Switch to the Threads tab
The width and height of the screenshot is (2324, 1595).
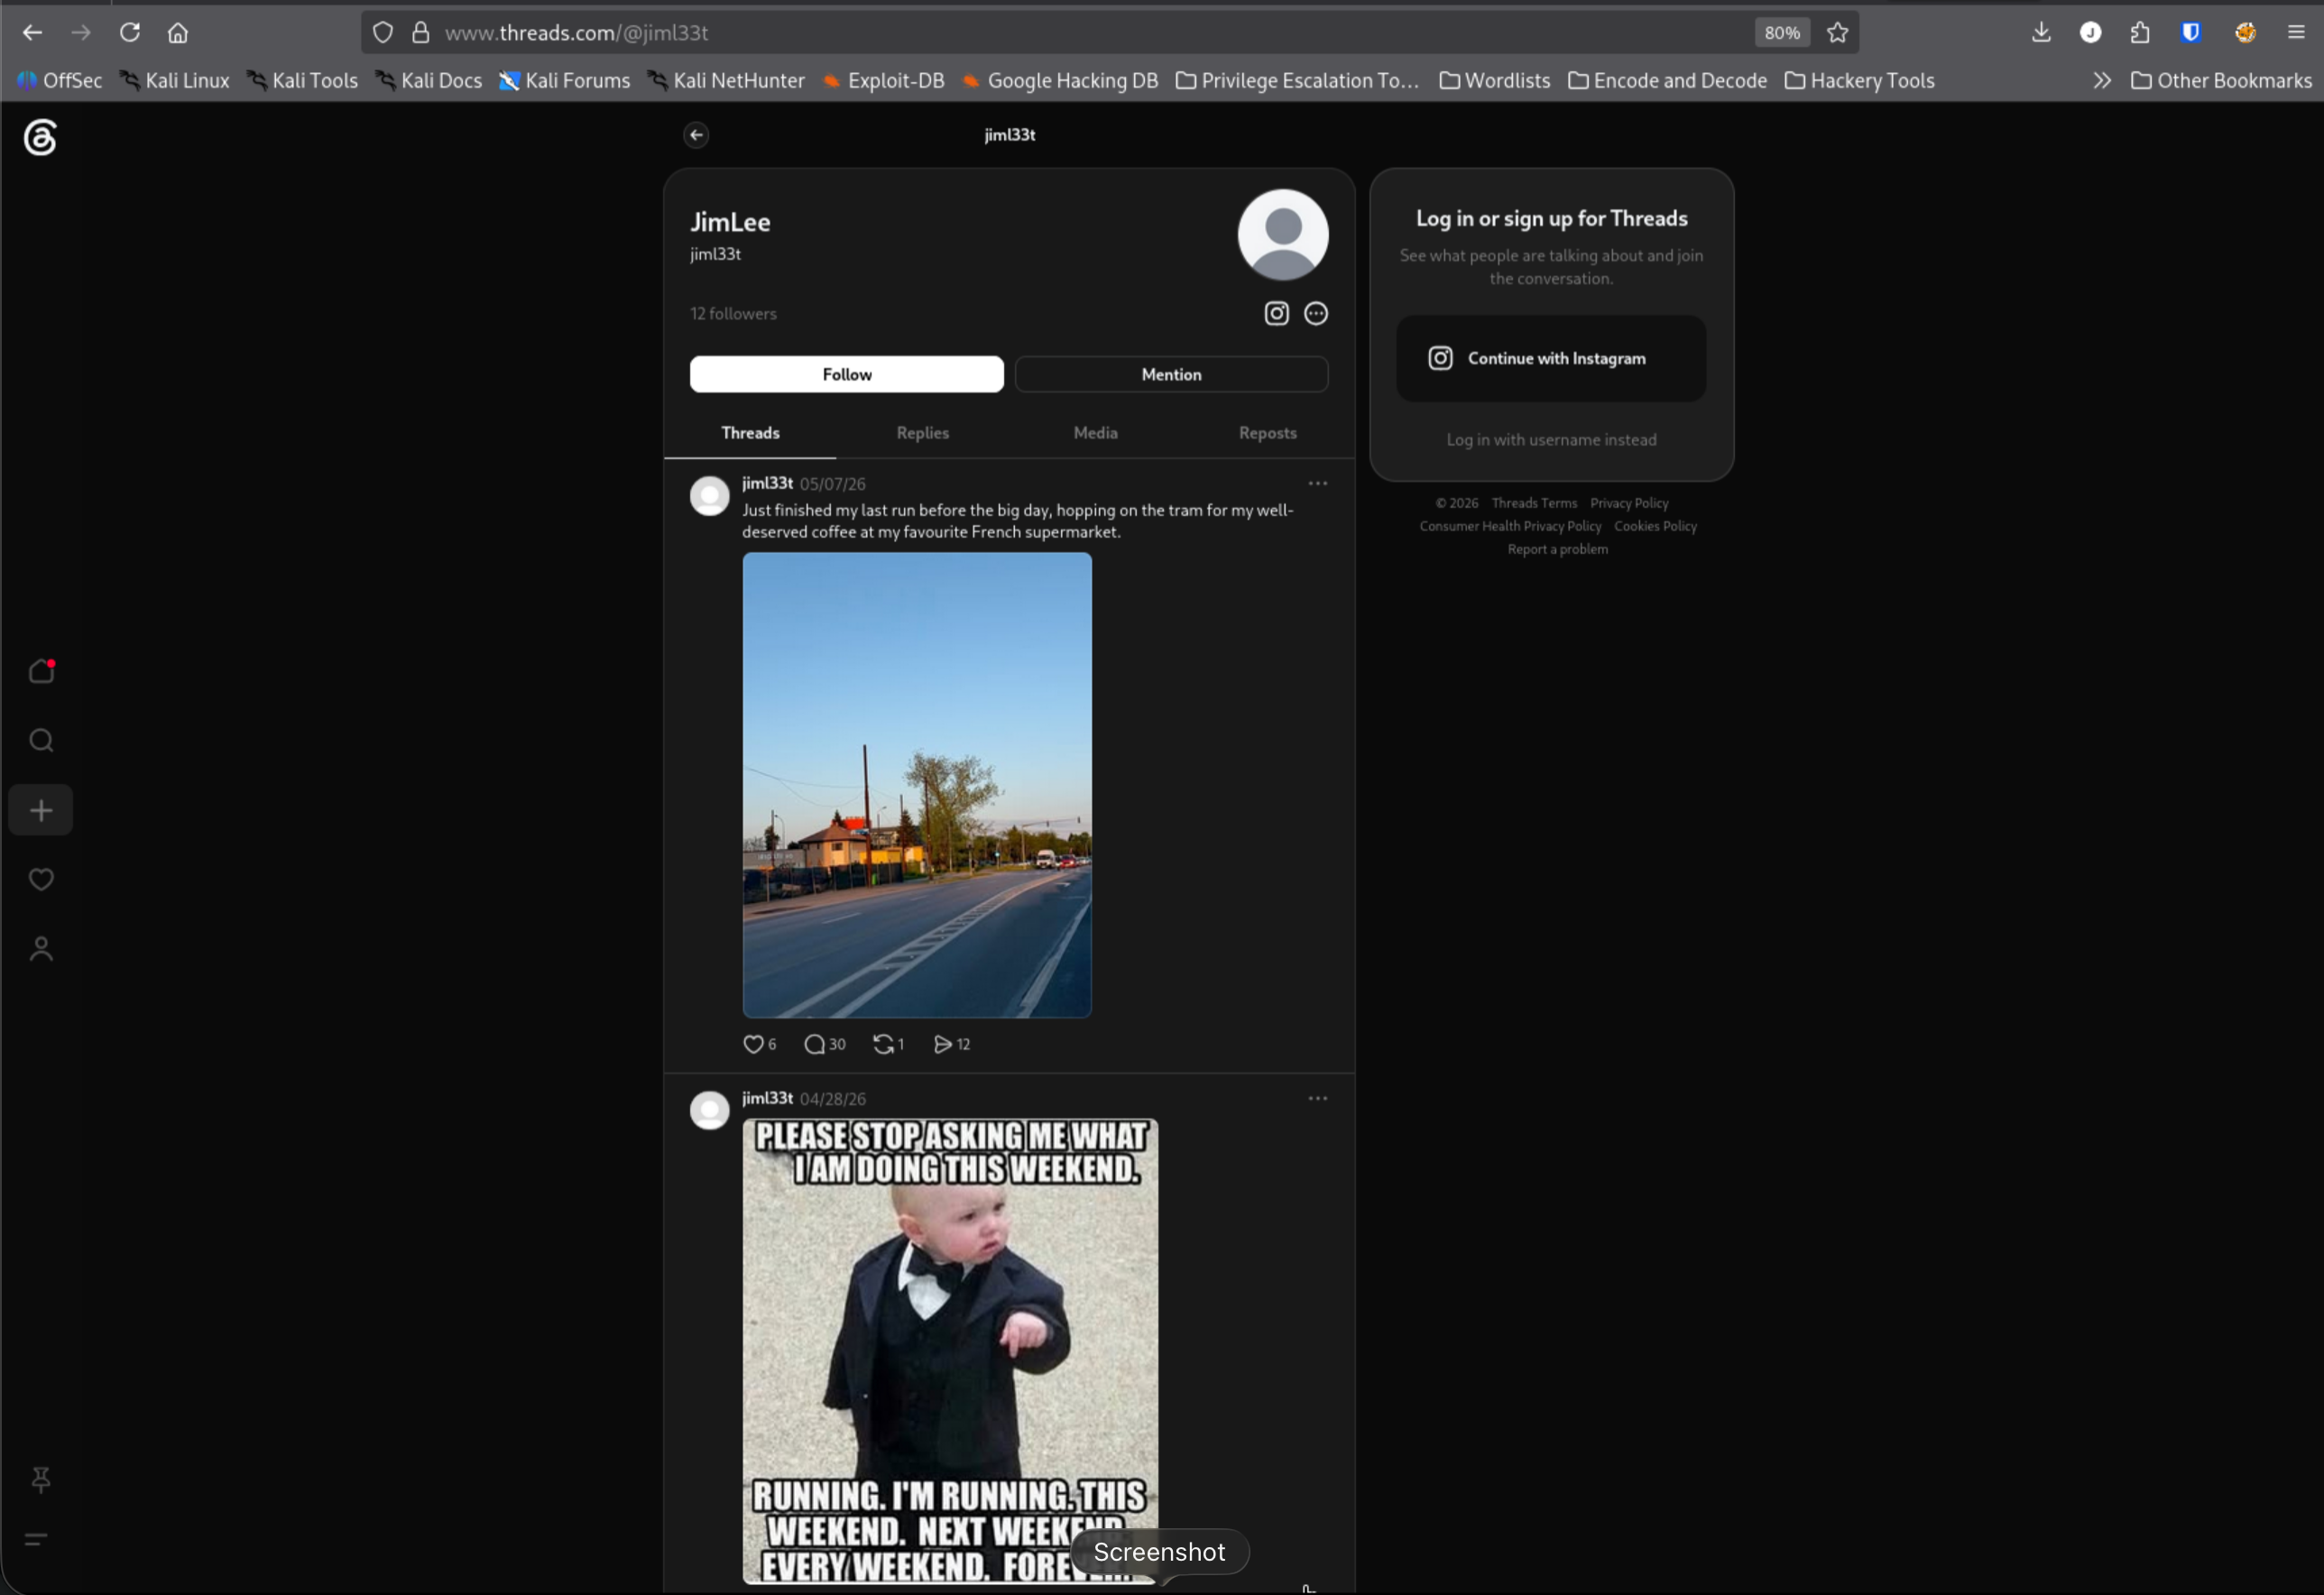tap(750, 433)
